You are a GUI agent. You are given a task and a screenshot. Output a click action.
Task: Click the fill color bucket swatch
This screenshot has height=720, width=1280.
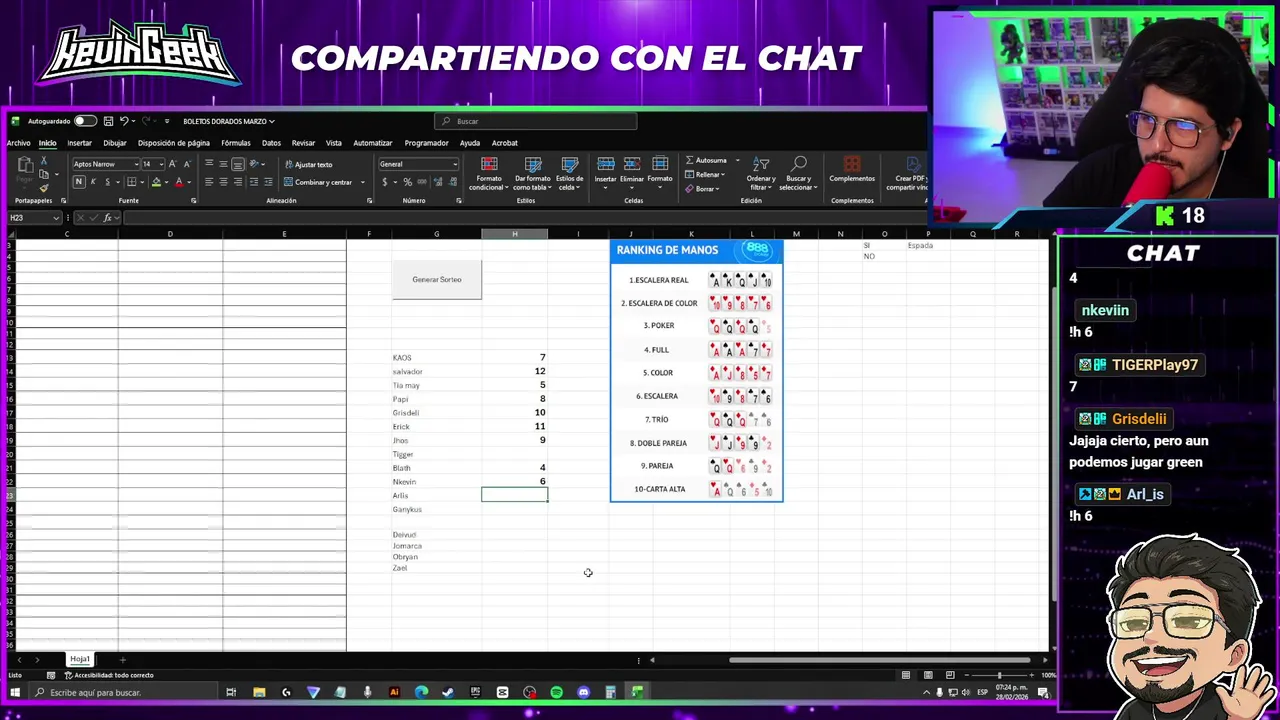[156, 182]
